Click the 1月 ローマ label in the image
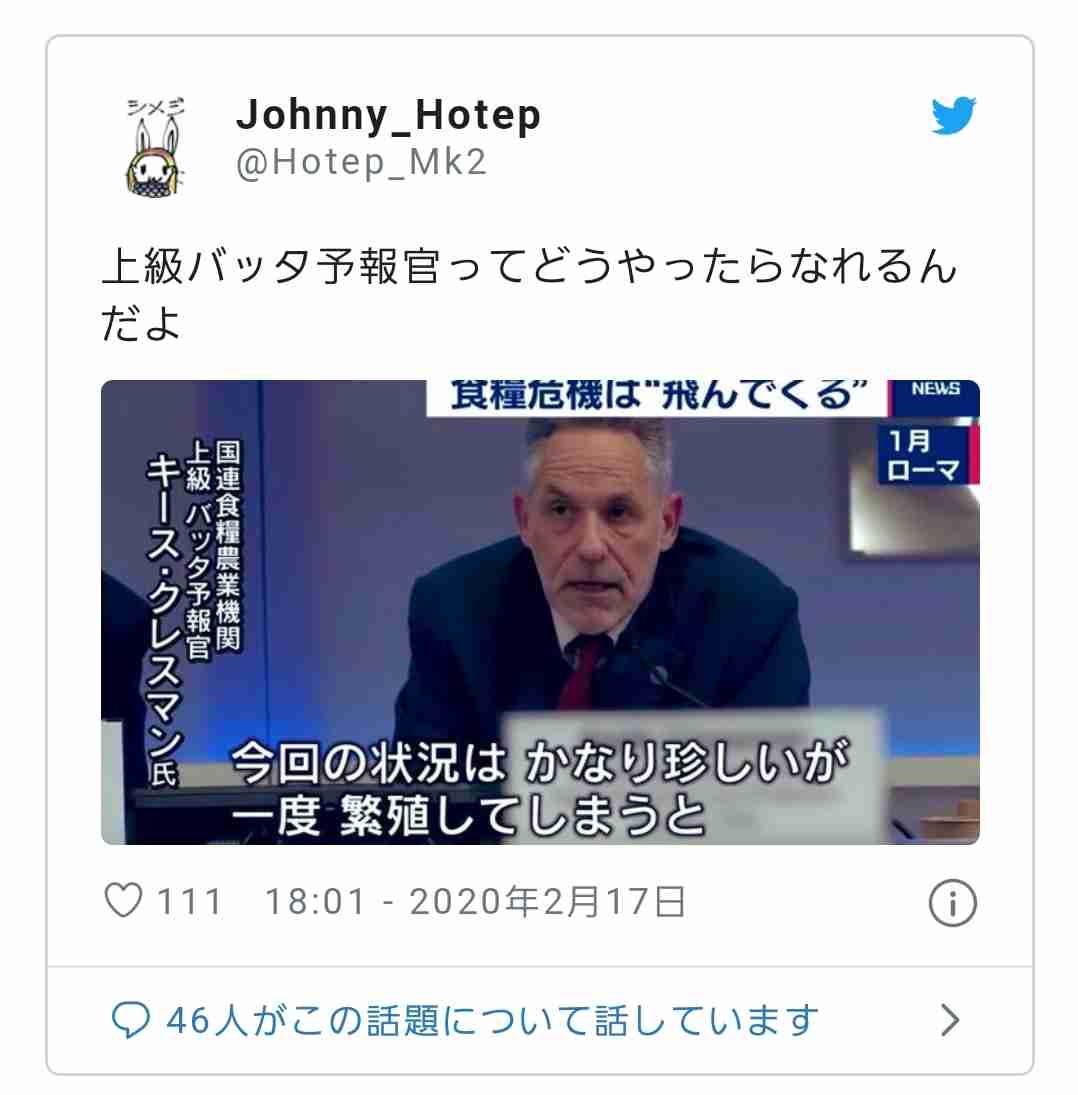The image size is (1078, 1095). click(923, 456)
